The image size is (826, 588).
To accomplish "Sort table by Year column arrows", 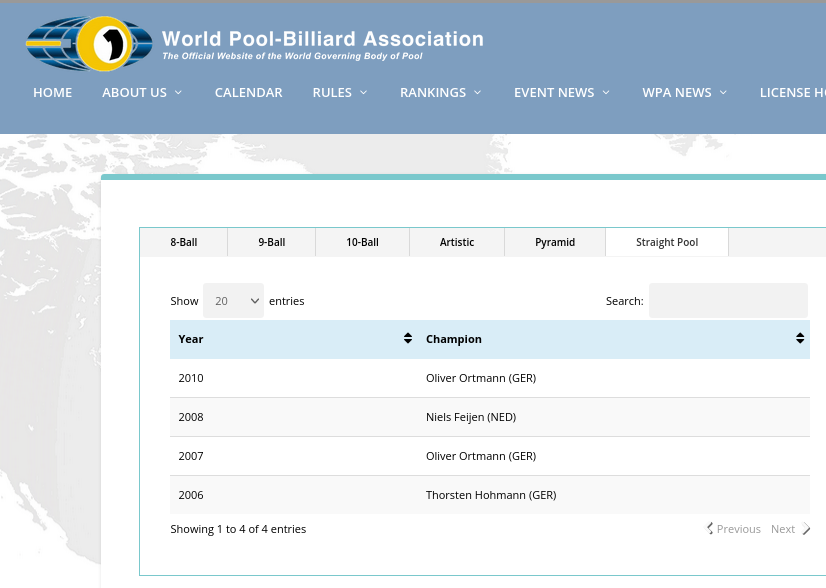I will pyautogui.click(x=408, y=339).
